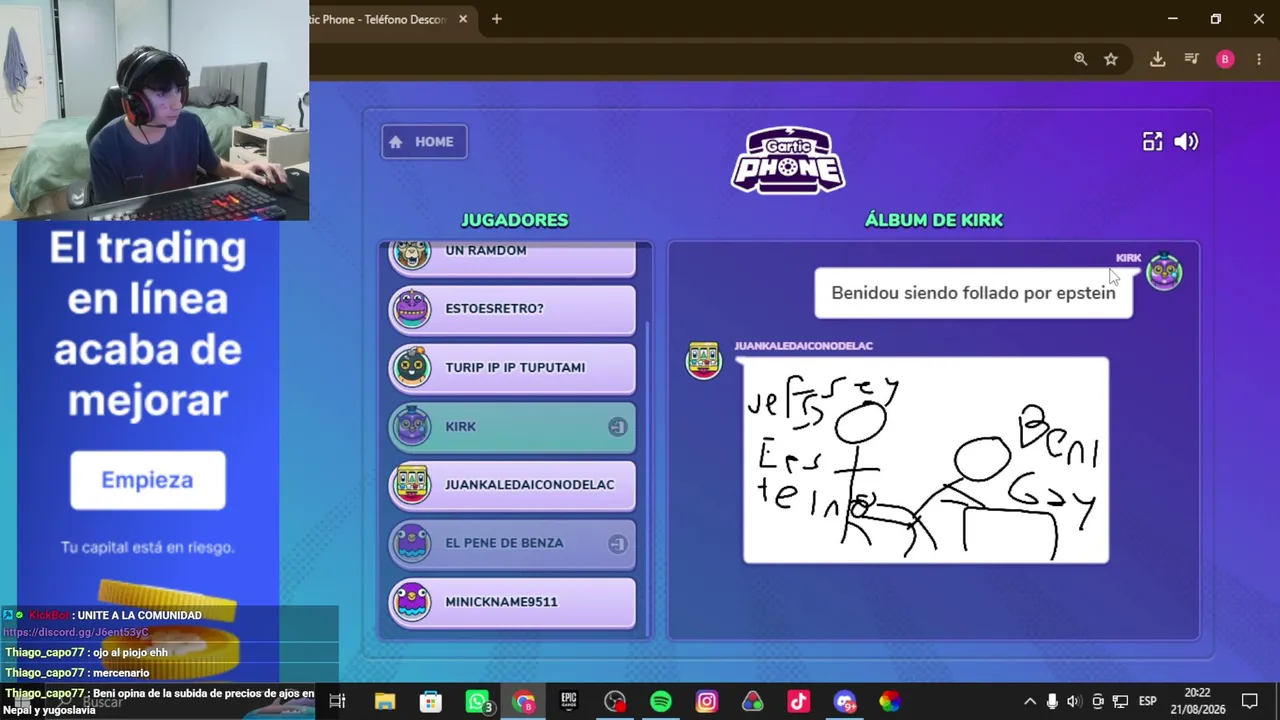Select player JUANKALEDAICONODELAC in the list
This screenshot has width=1280, height=720.
point(512,485)
